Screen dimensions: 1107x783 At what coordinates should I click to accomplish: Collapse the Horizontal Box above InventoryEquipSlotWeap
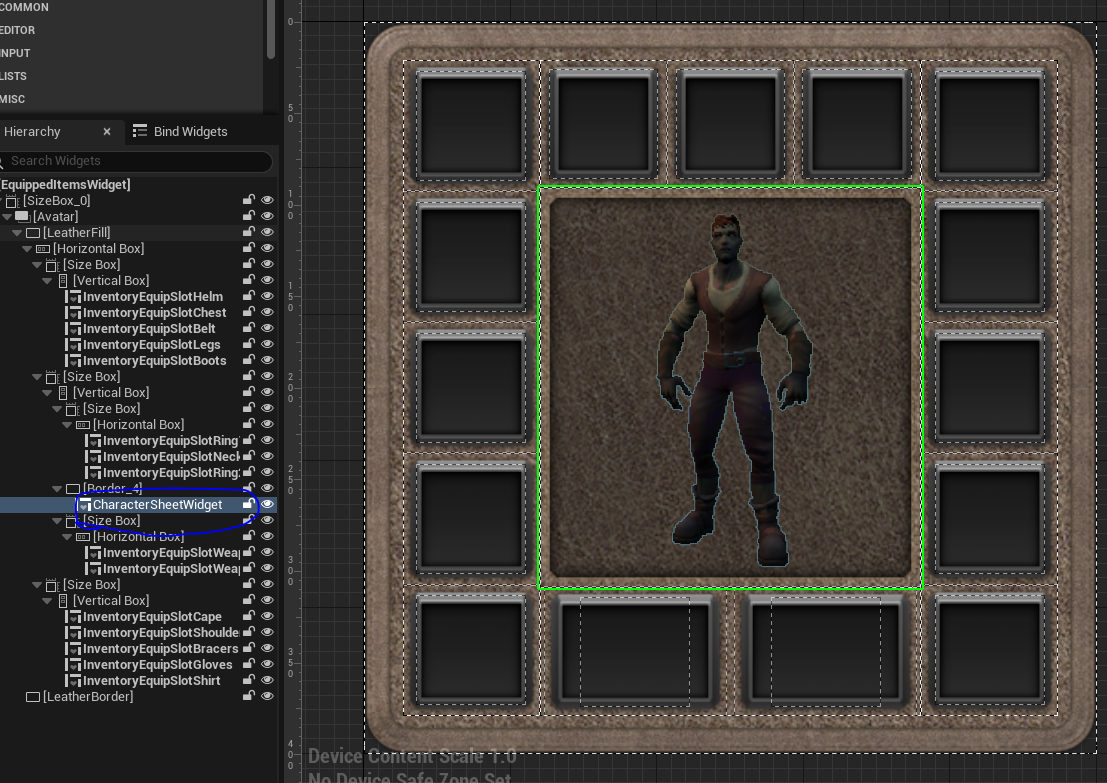[x=66, y=537]
